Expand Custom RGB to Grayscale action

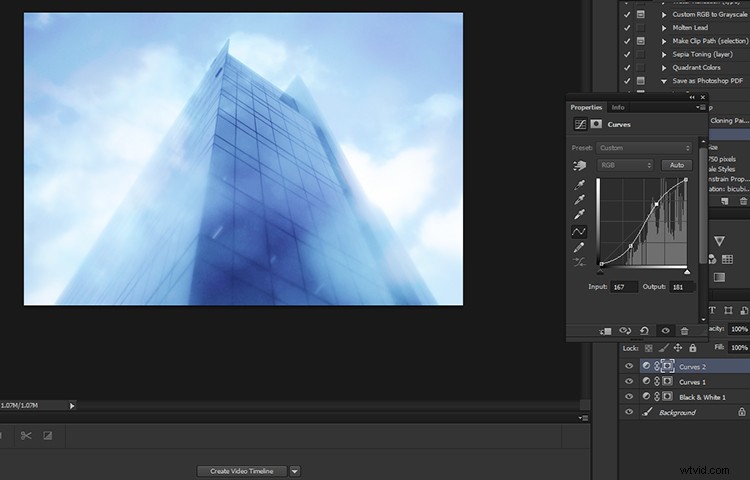coord(664,15)
